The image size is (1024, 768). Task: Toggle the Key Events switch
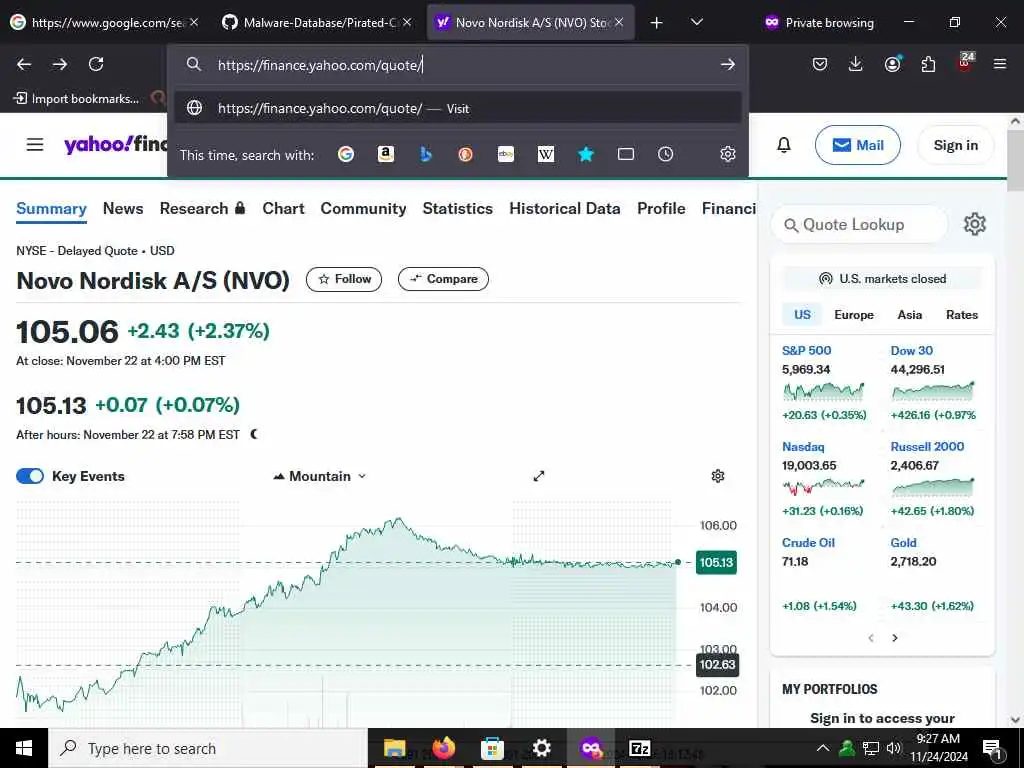pyautogui.click(x=30, y=476)
